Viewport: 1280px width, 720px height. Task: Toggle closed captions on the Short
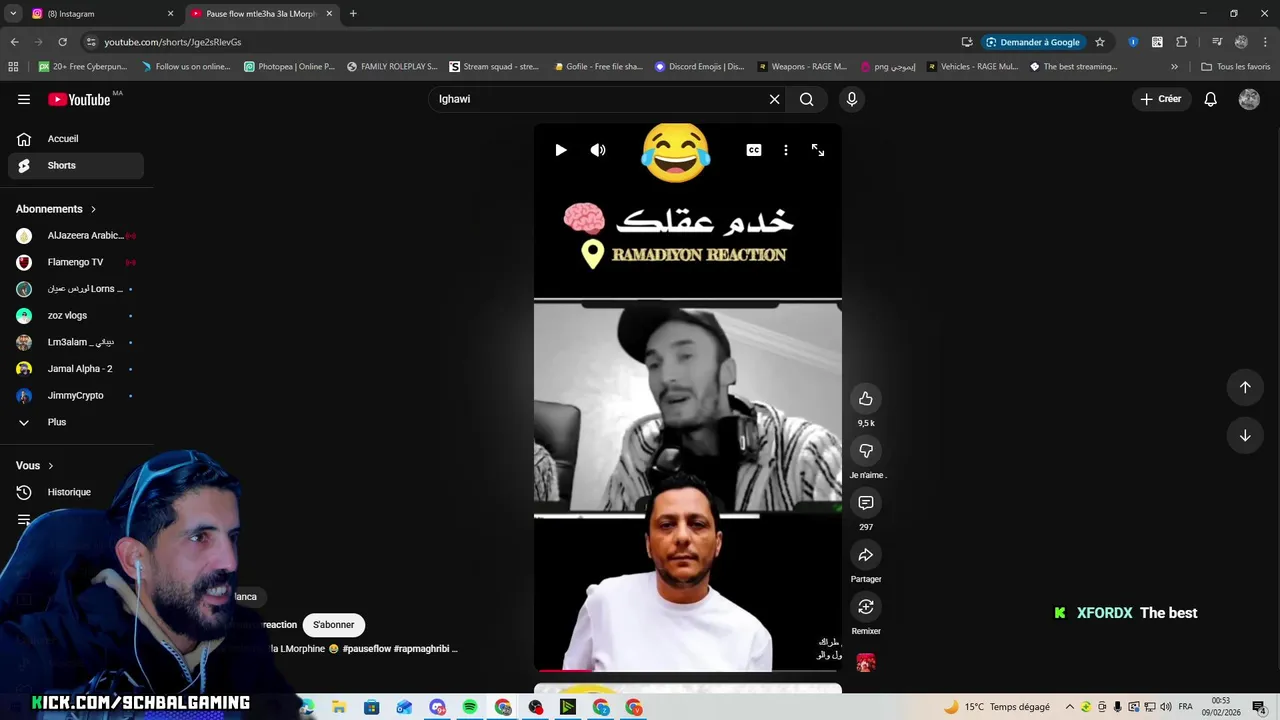pyautogui.click(x=754, y=150)
